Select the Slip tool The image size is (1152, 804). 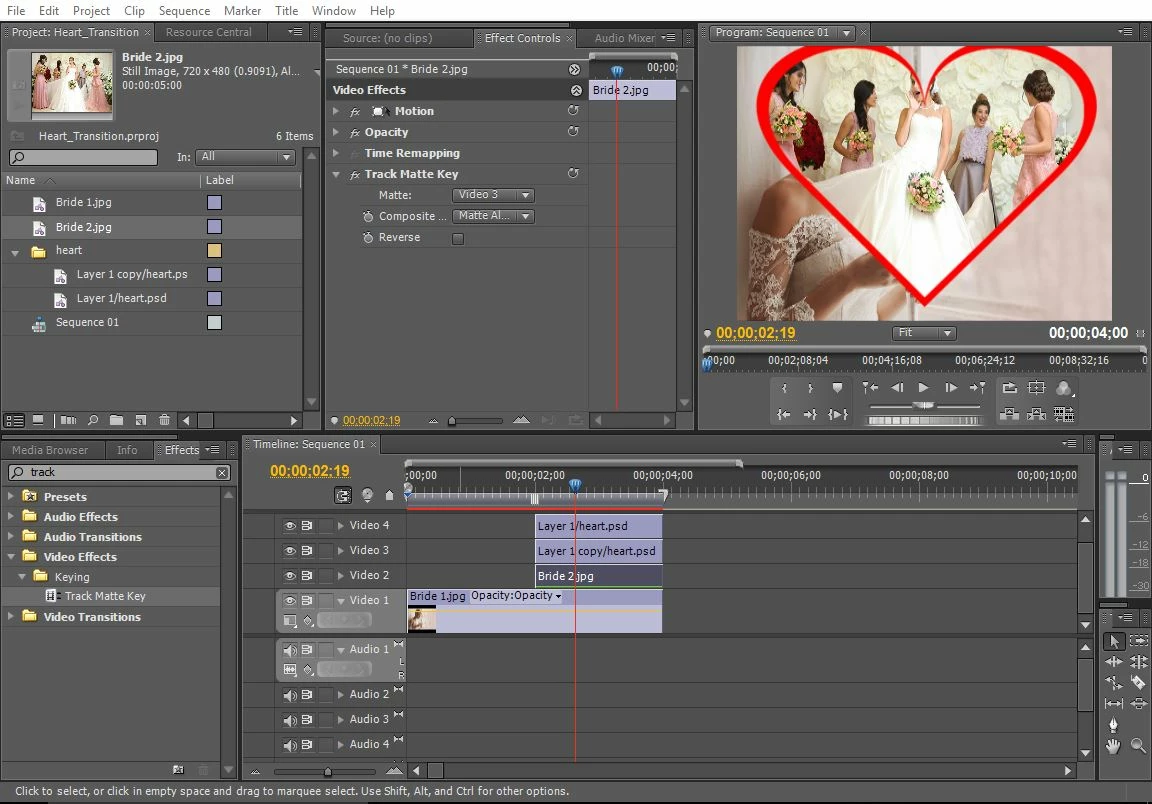point(1114,703)
